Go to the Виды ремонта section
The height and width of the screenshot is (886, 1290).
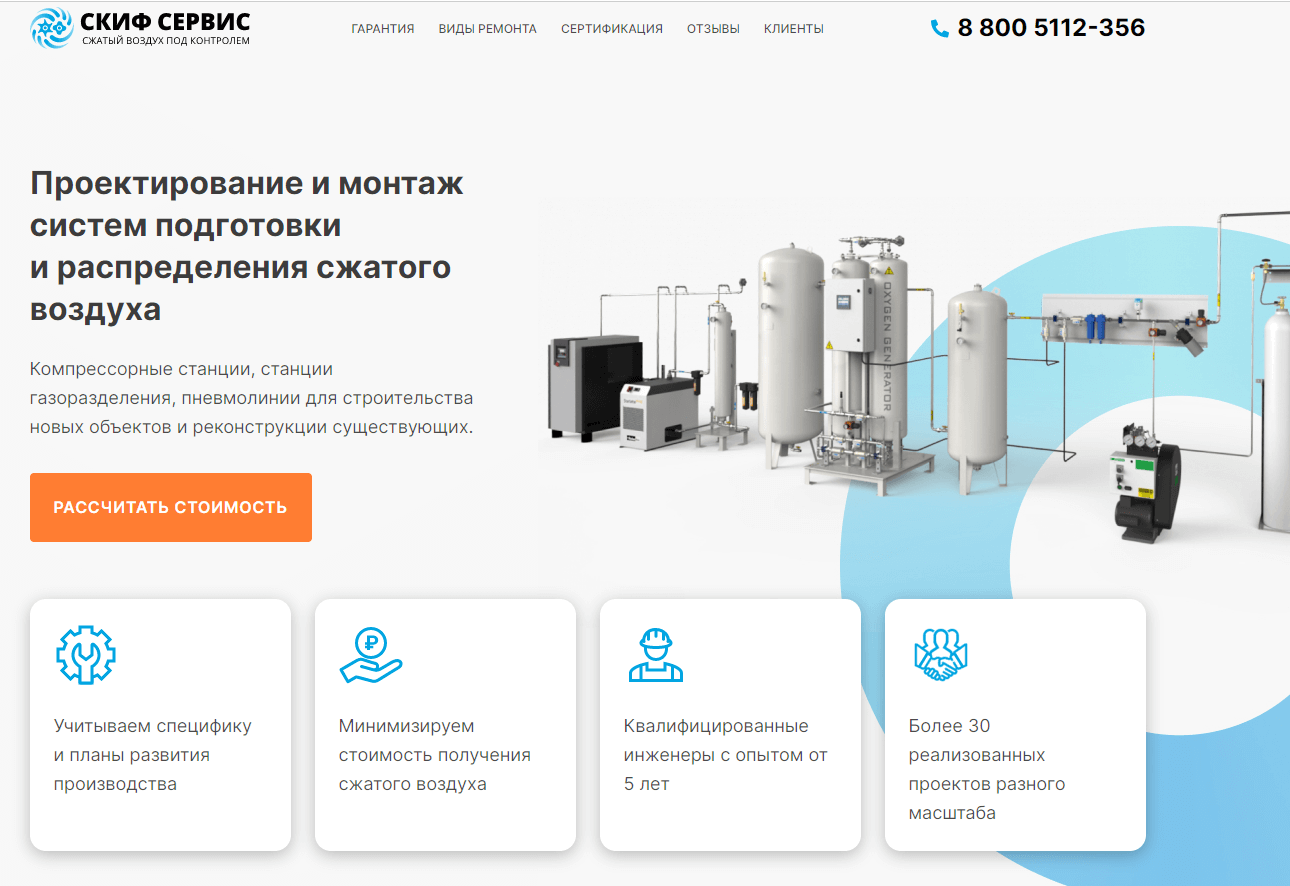point(487,29)
